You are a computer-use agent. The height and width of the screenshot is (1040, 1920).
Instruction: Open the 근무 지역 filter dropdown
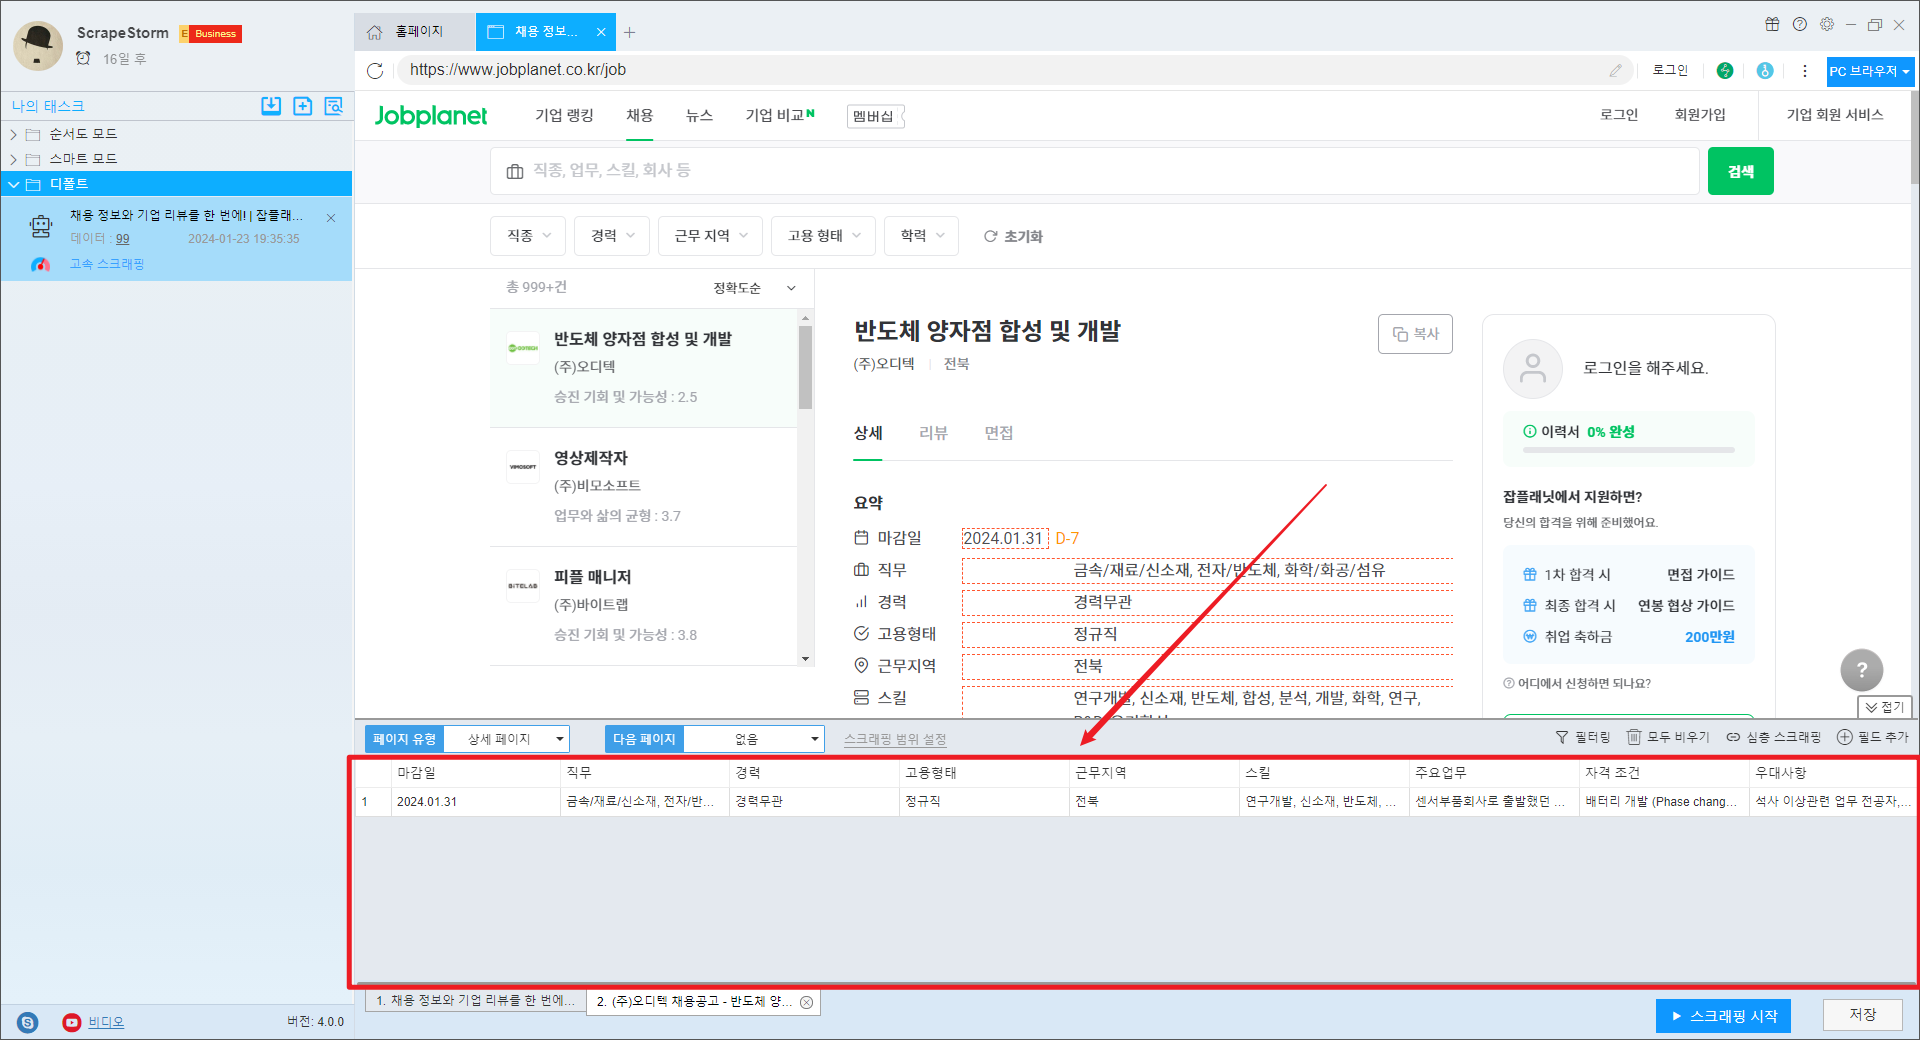(x=710, y=236)
